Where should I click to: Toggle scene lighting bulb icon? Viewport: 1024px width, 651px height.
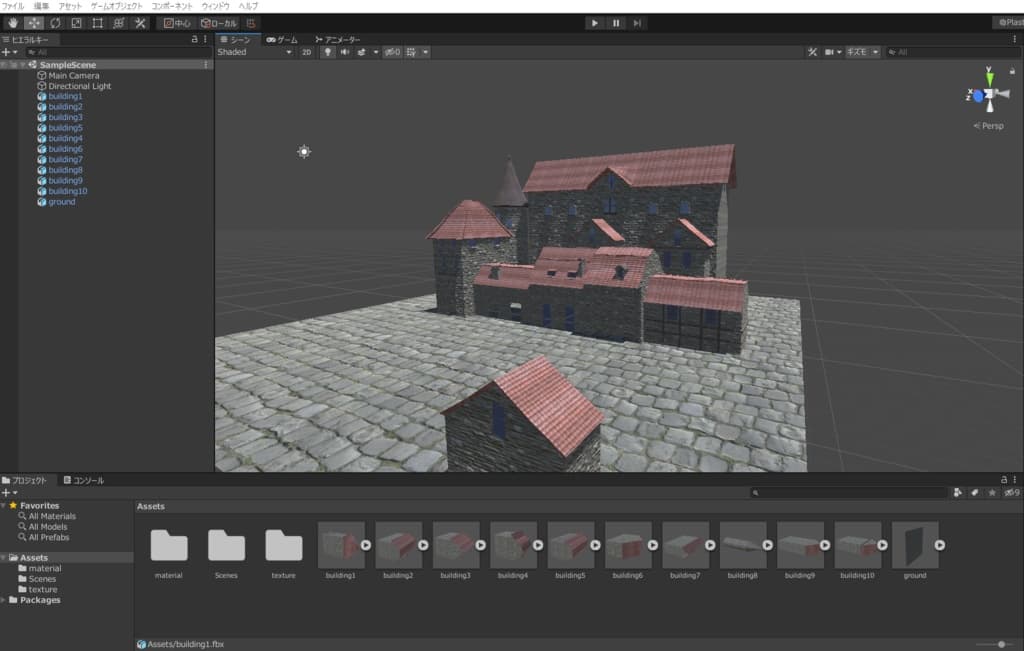(x=328, y=52)
